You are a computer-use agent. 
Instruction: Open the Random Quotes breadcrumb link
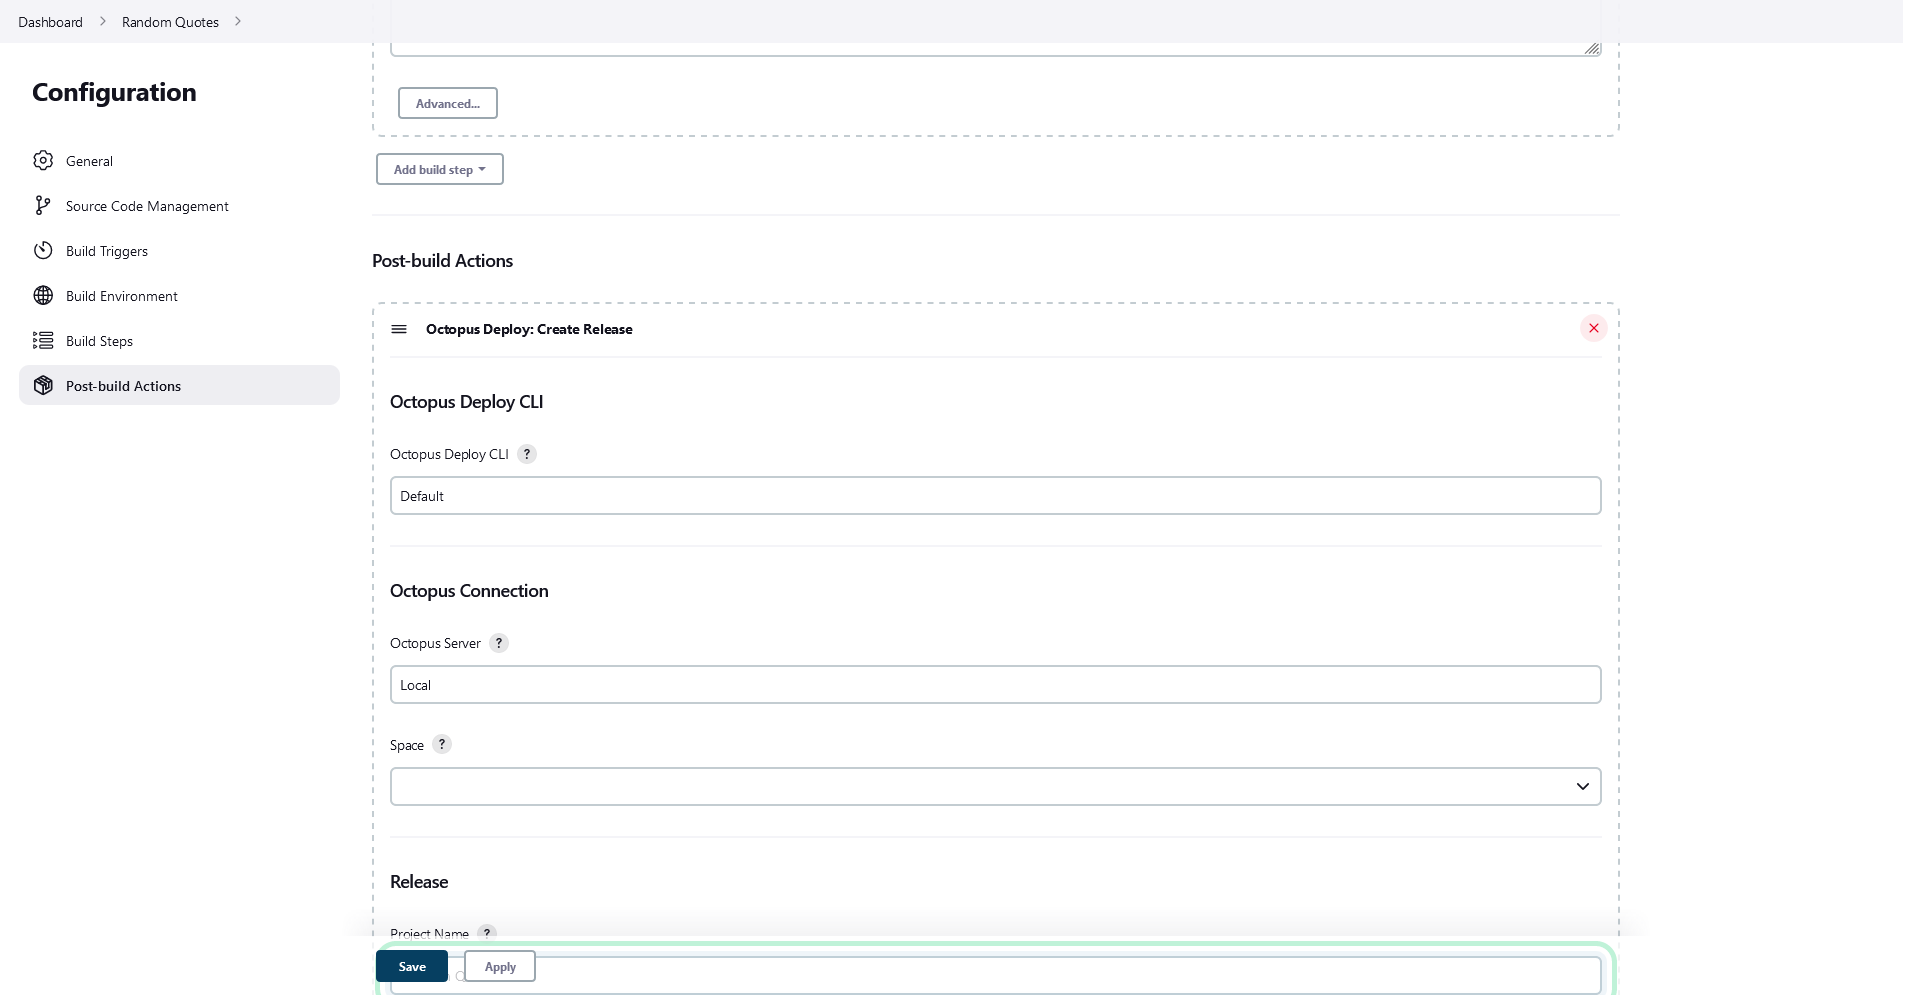(170, 21)
